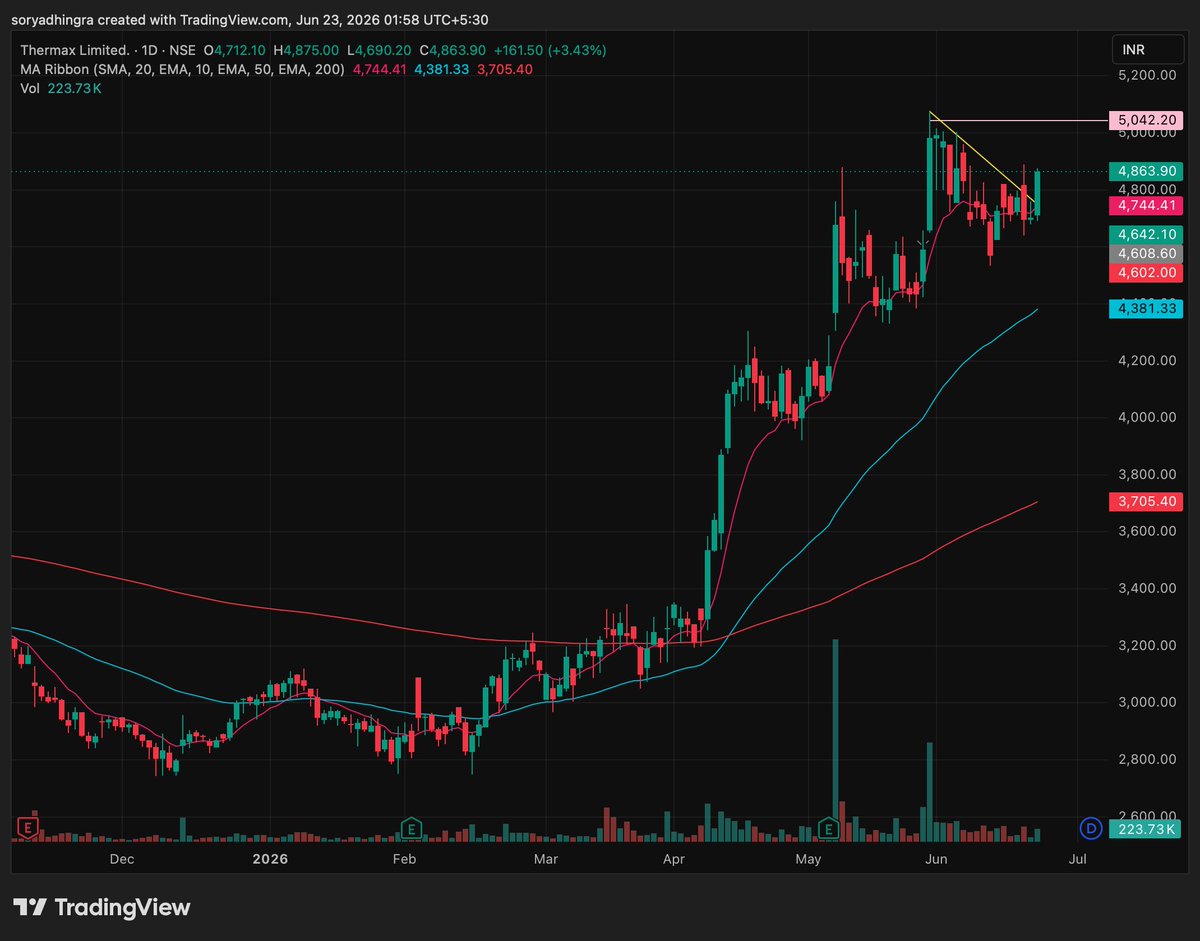Click the 223.73K value beside Vol legend
The width and height of the screenshot is (1200, 941).
point(73,88)
